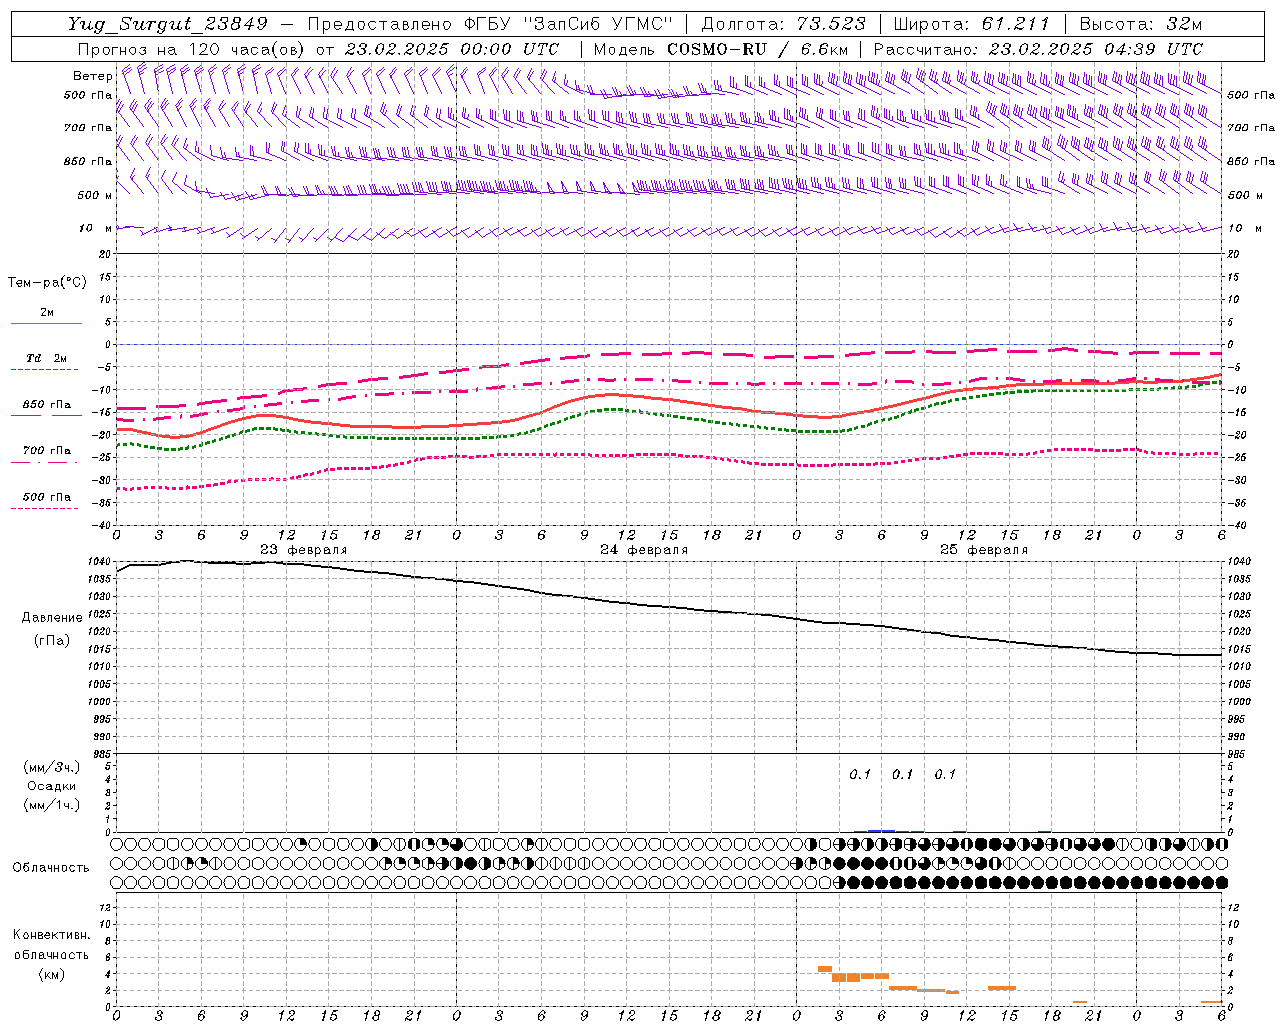Viewport: 1280px width, 1024px height.
Task: Click the solid line sample under '2м' legend
Action: click(x=46, y=323)
